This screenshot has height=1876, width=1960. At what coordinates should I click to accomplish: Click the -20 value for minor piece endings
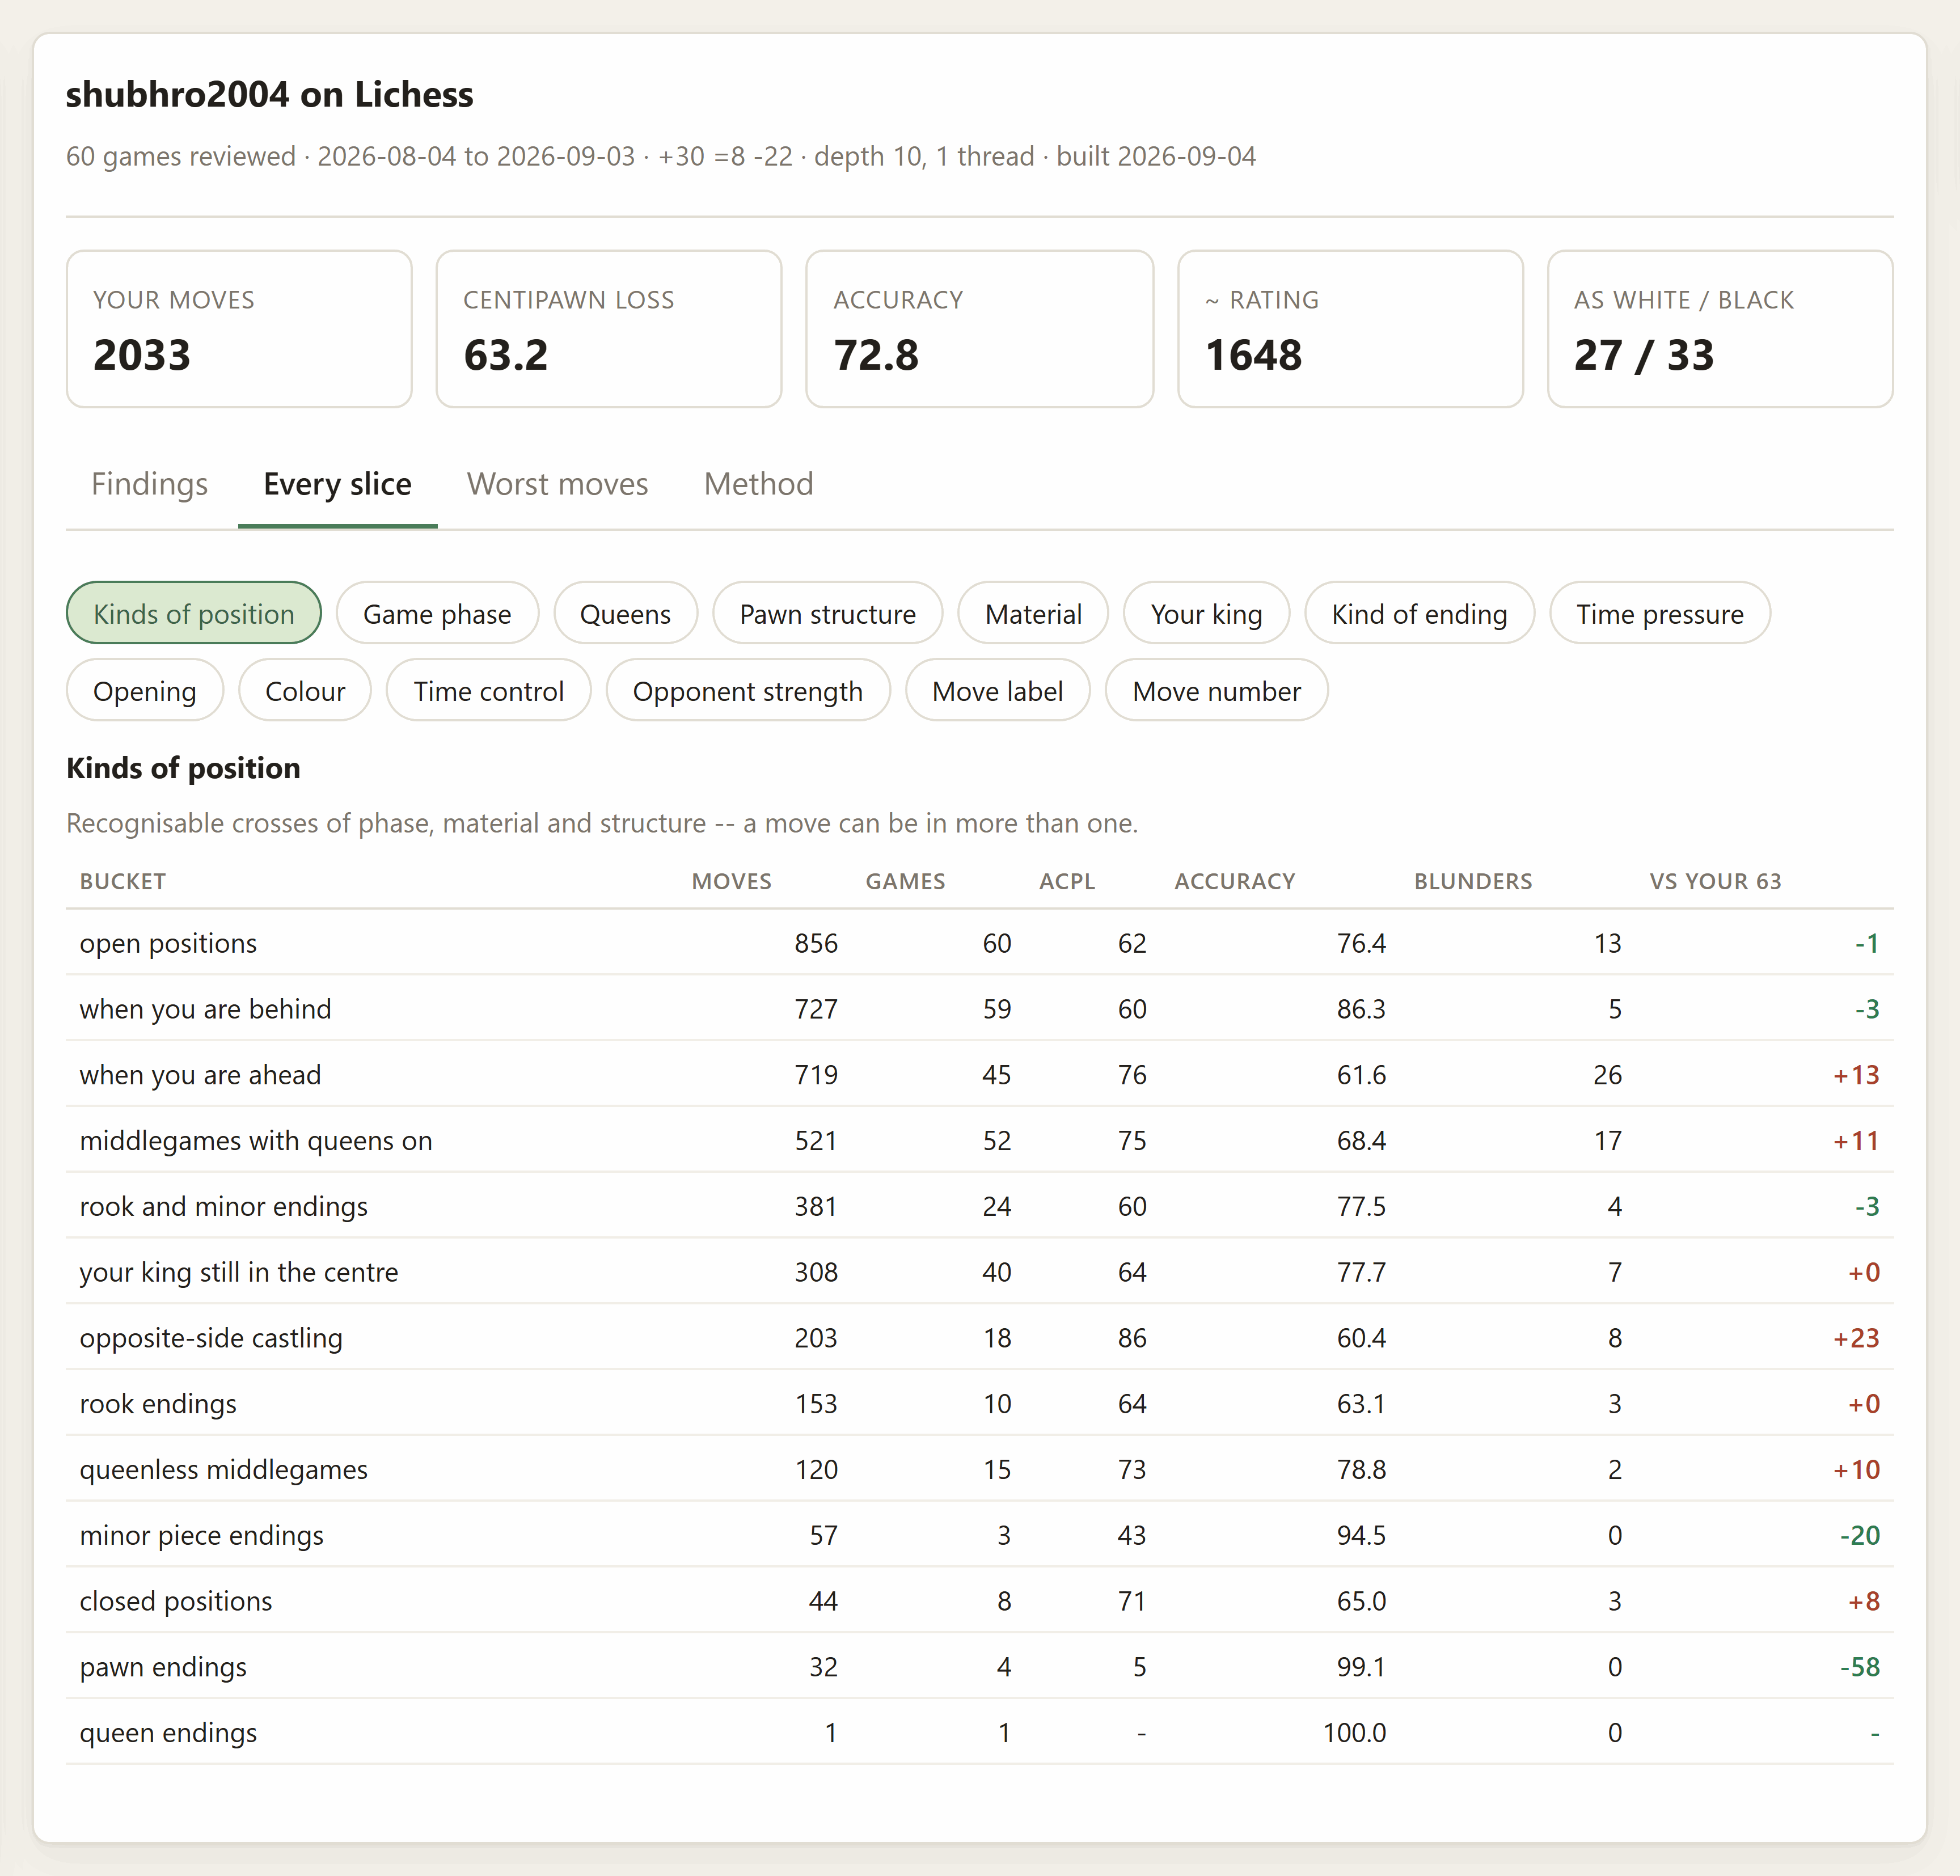point(1860,1536)
